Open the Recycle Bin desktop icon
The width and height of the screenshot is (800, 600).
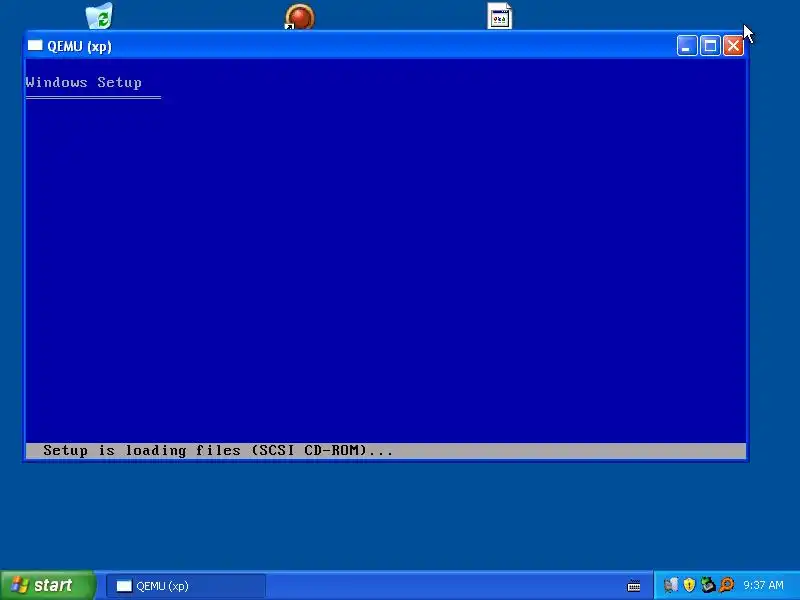click(x=99, y=15)
